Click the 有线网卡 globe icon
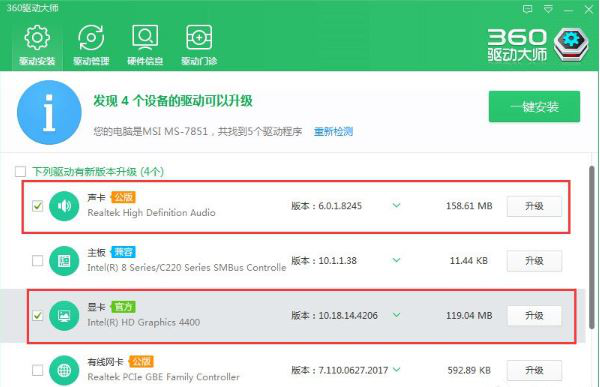This screenshot has width=600, height=387. [x=64, y=370]
